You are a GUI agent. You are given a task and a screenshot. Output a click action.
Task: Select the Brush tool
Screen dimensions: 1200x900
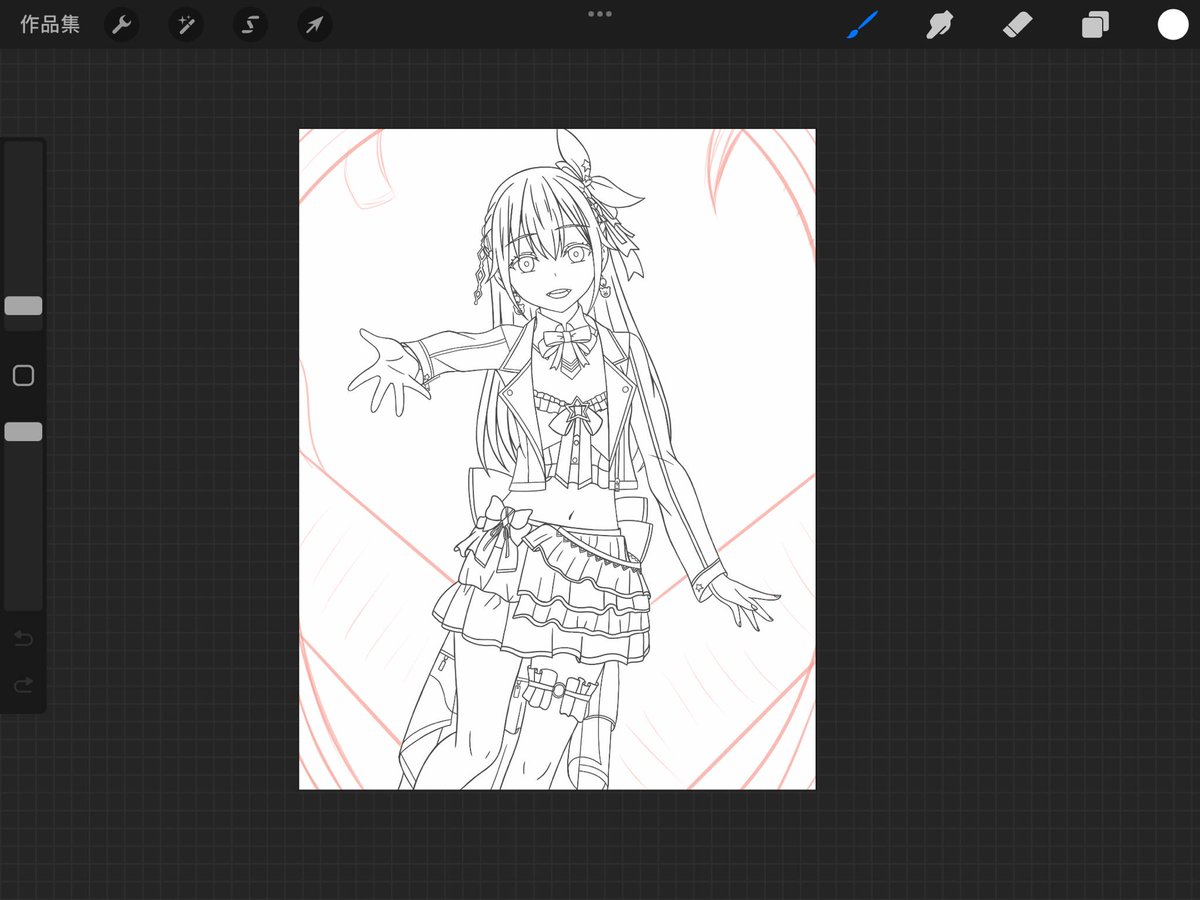(x=861, y=25)
